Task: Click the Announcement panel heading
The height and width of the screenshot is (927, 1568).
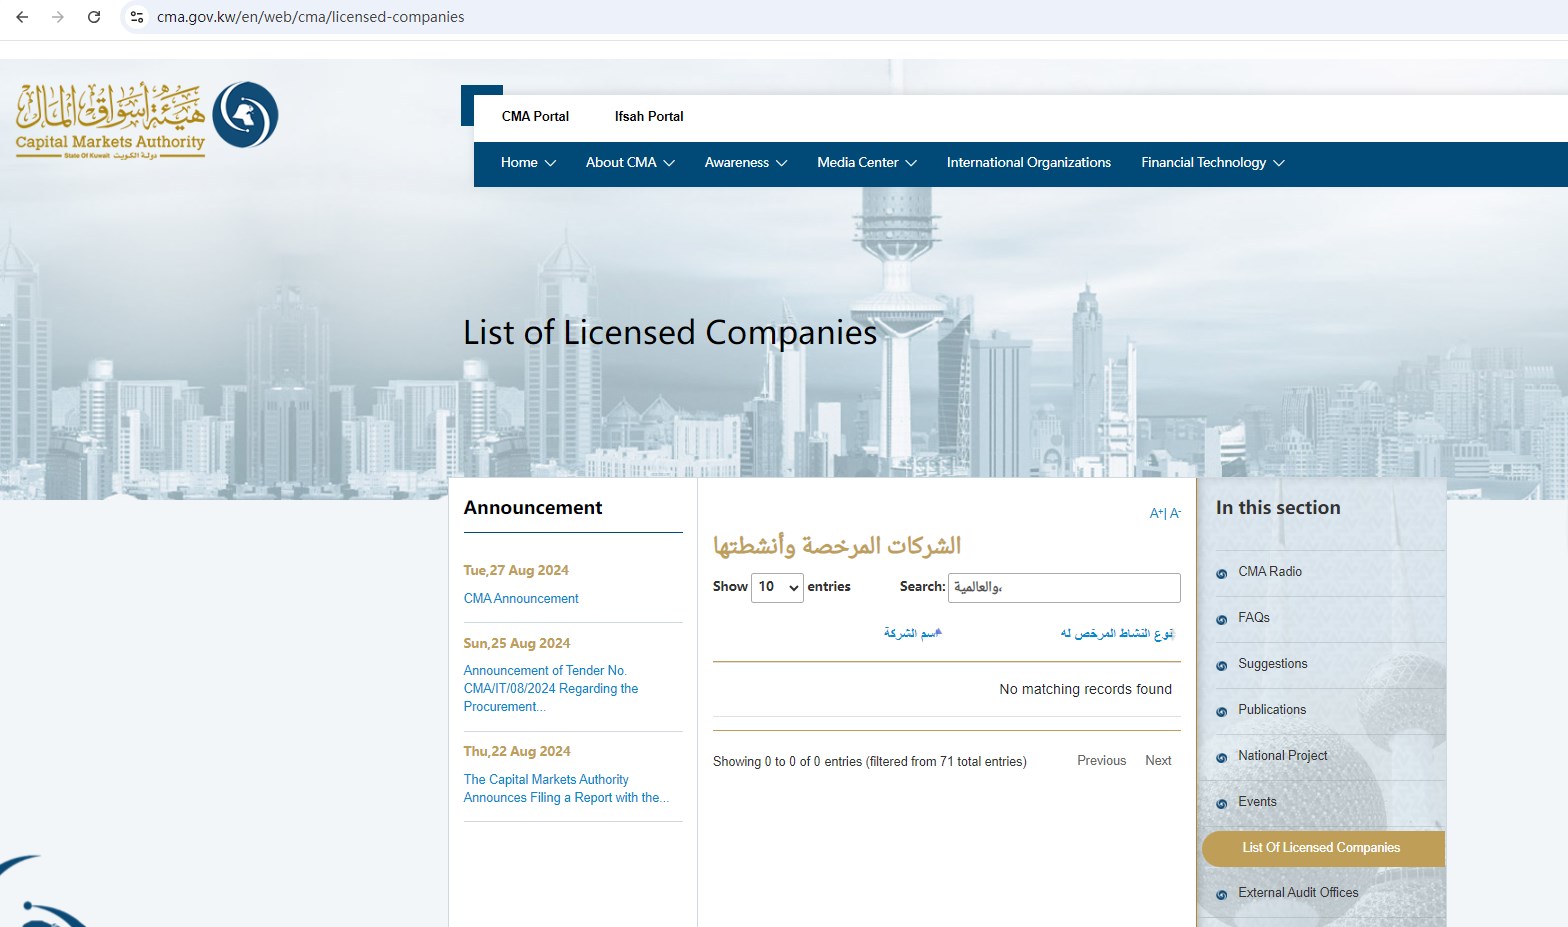Action: click(533, 507)
